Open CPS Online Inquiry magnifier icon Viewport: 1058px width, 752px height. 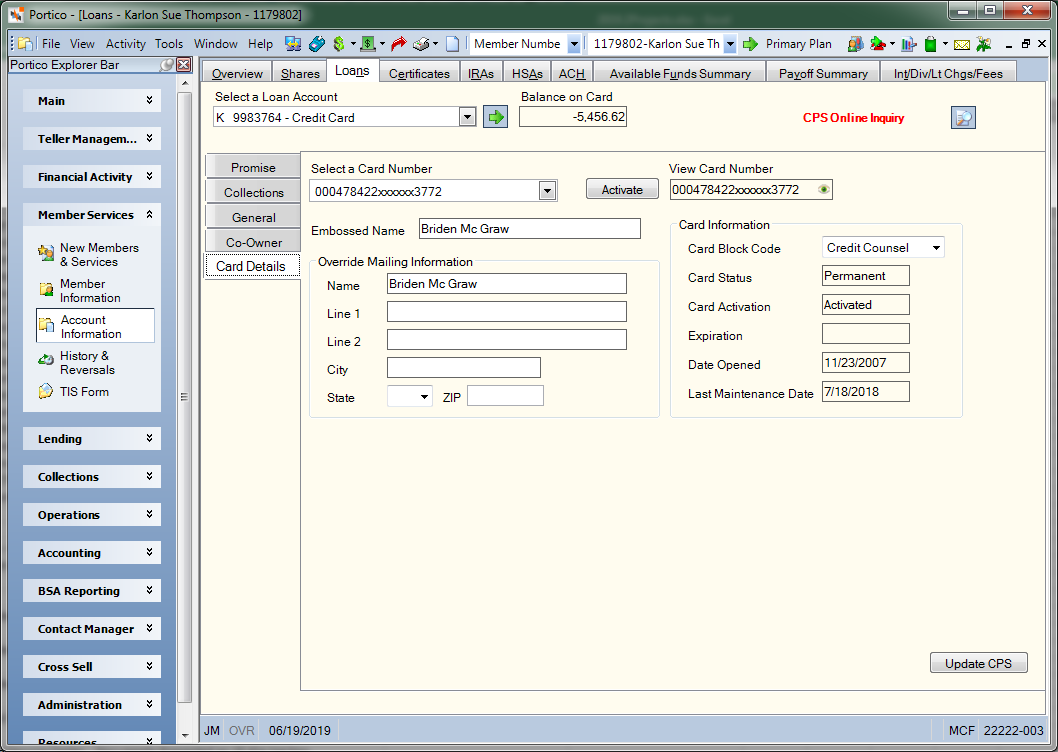coord(963,117)
